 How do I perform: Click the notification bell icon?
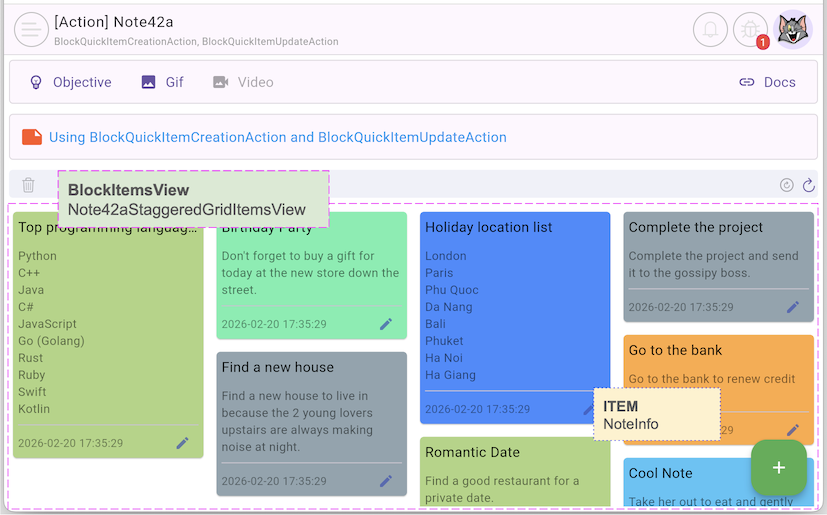tap(710, 30)
